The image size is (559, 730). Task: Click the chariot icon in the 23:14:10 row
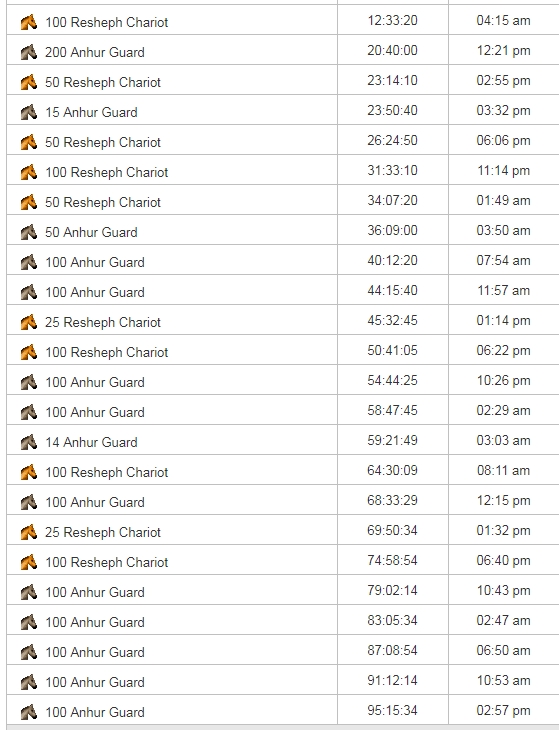(29, 82)
